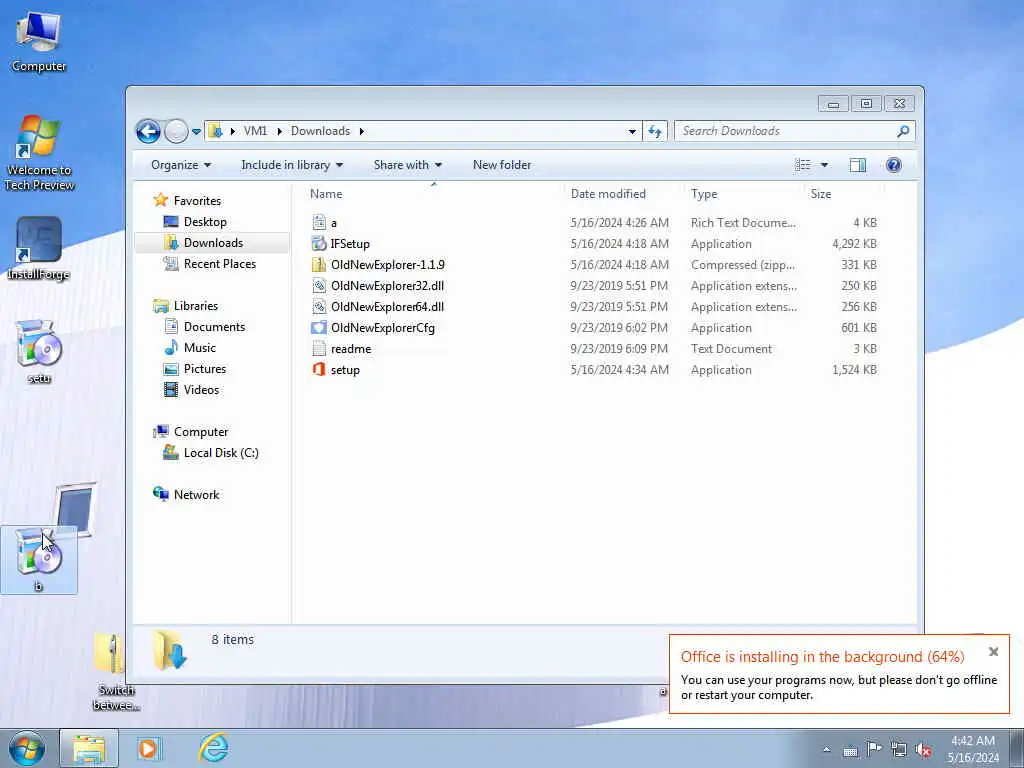Image resolution: width=1024 pixels, height=768 pixels.
Task: Select the OldNewExplorer-1.1.9 zip file icon
Action: pos(319,264)
